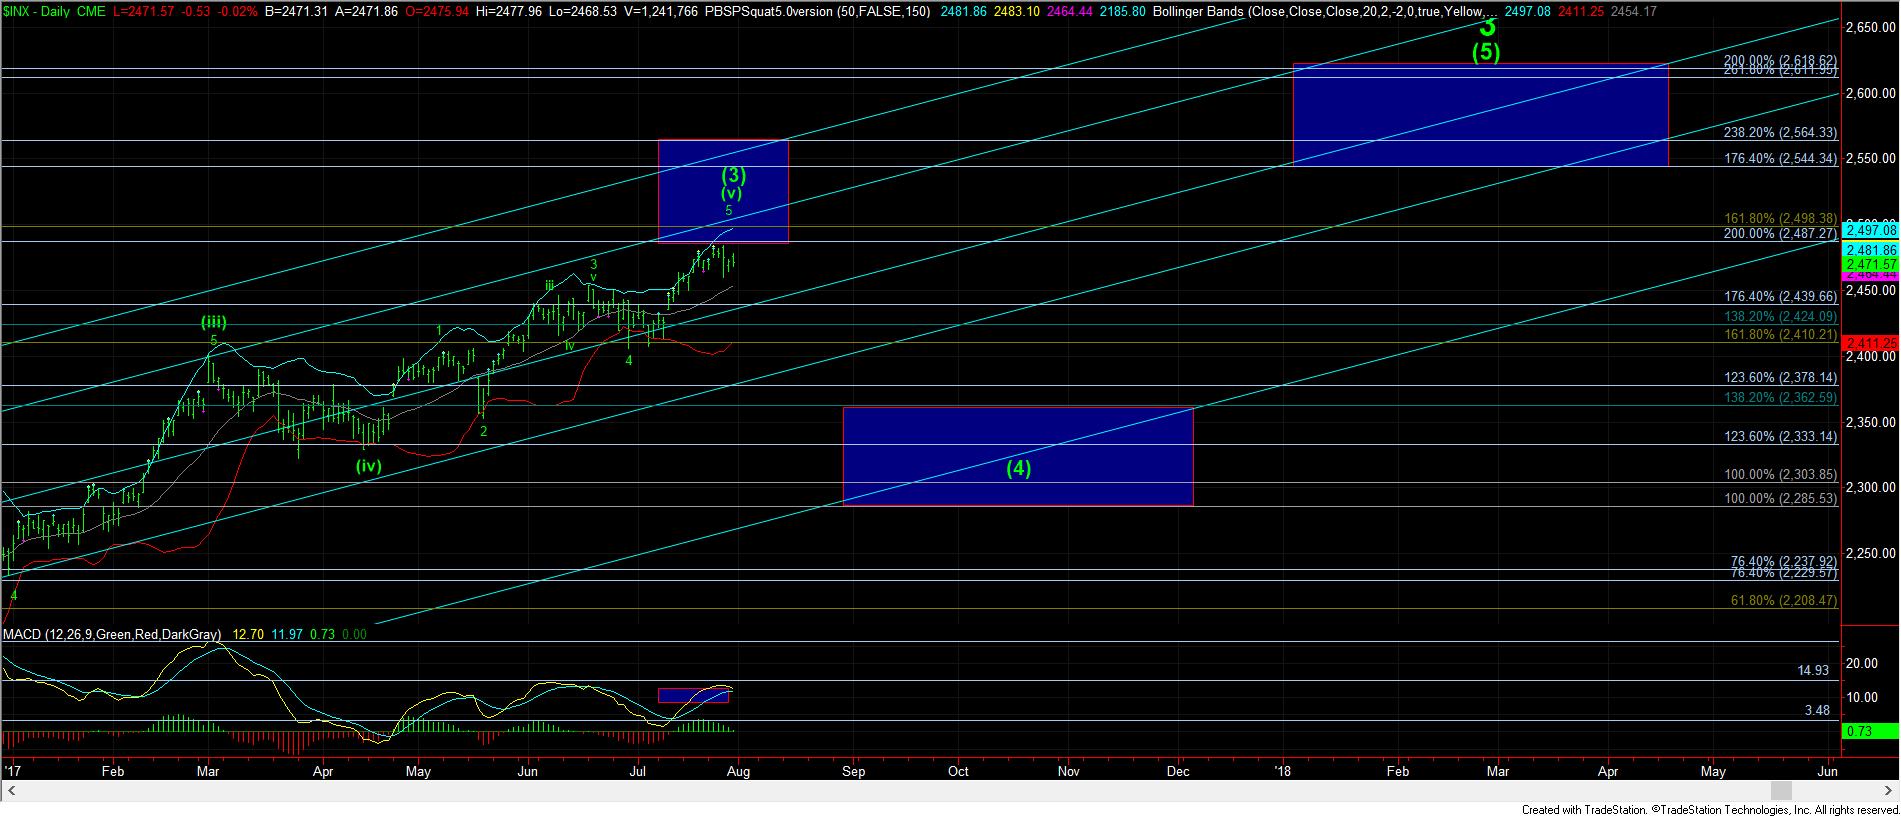This screenshot has height=816, width=1901.
Task: Click the green (5) wave label at top
Action: [1485, 51]
